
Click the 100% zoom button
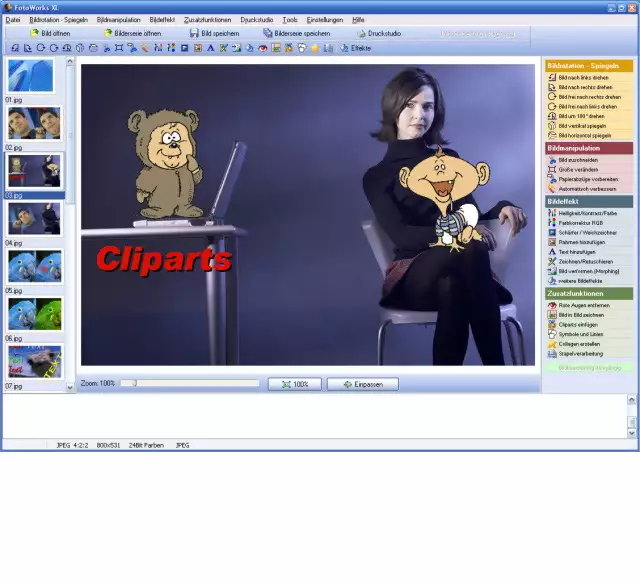point(295,384)
